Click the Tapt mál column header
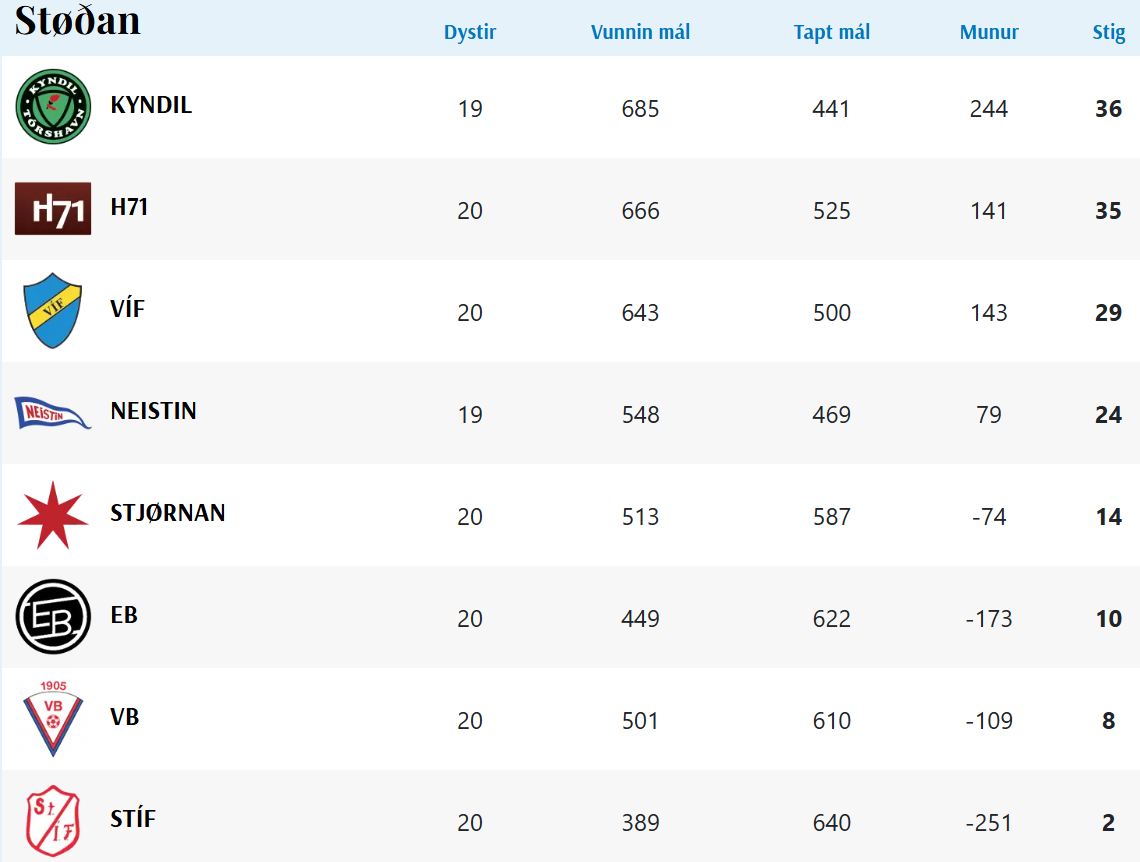 pyautogui.click(x=832, y=32)
